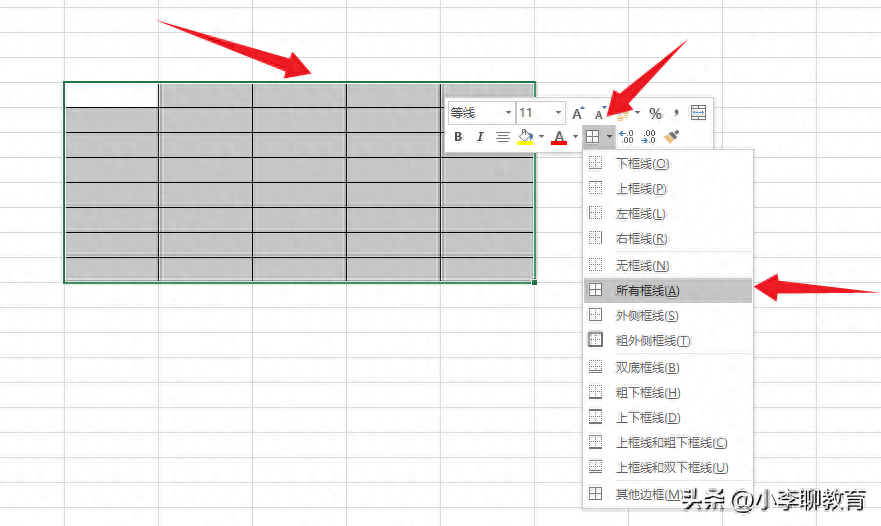
Task: Apply 上下框线(D) top and bottom border
Action: pyautogui.click(x=668, y=418)
